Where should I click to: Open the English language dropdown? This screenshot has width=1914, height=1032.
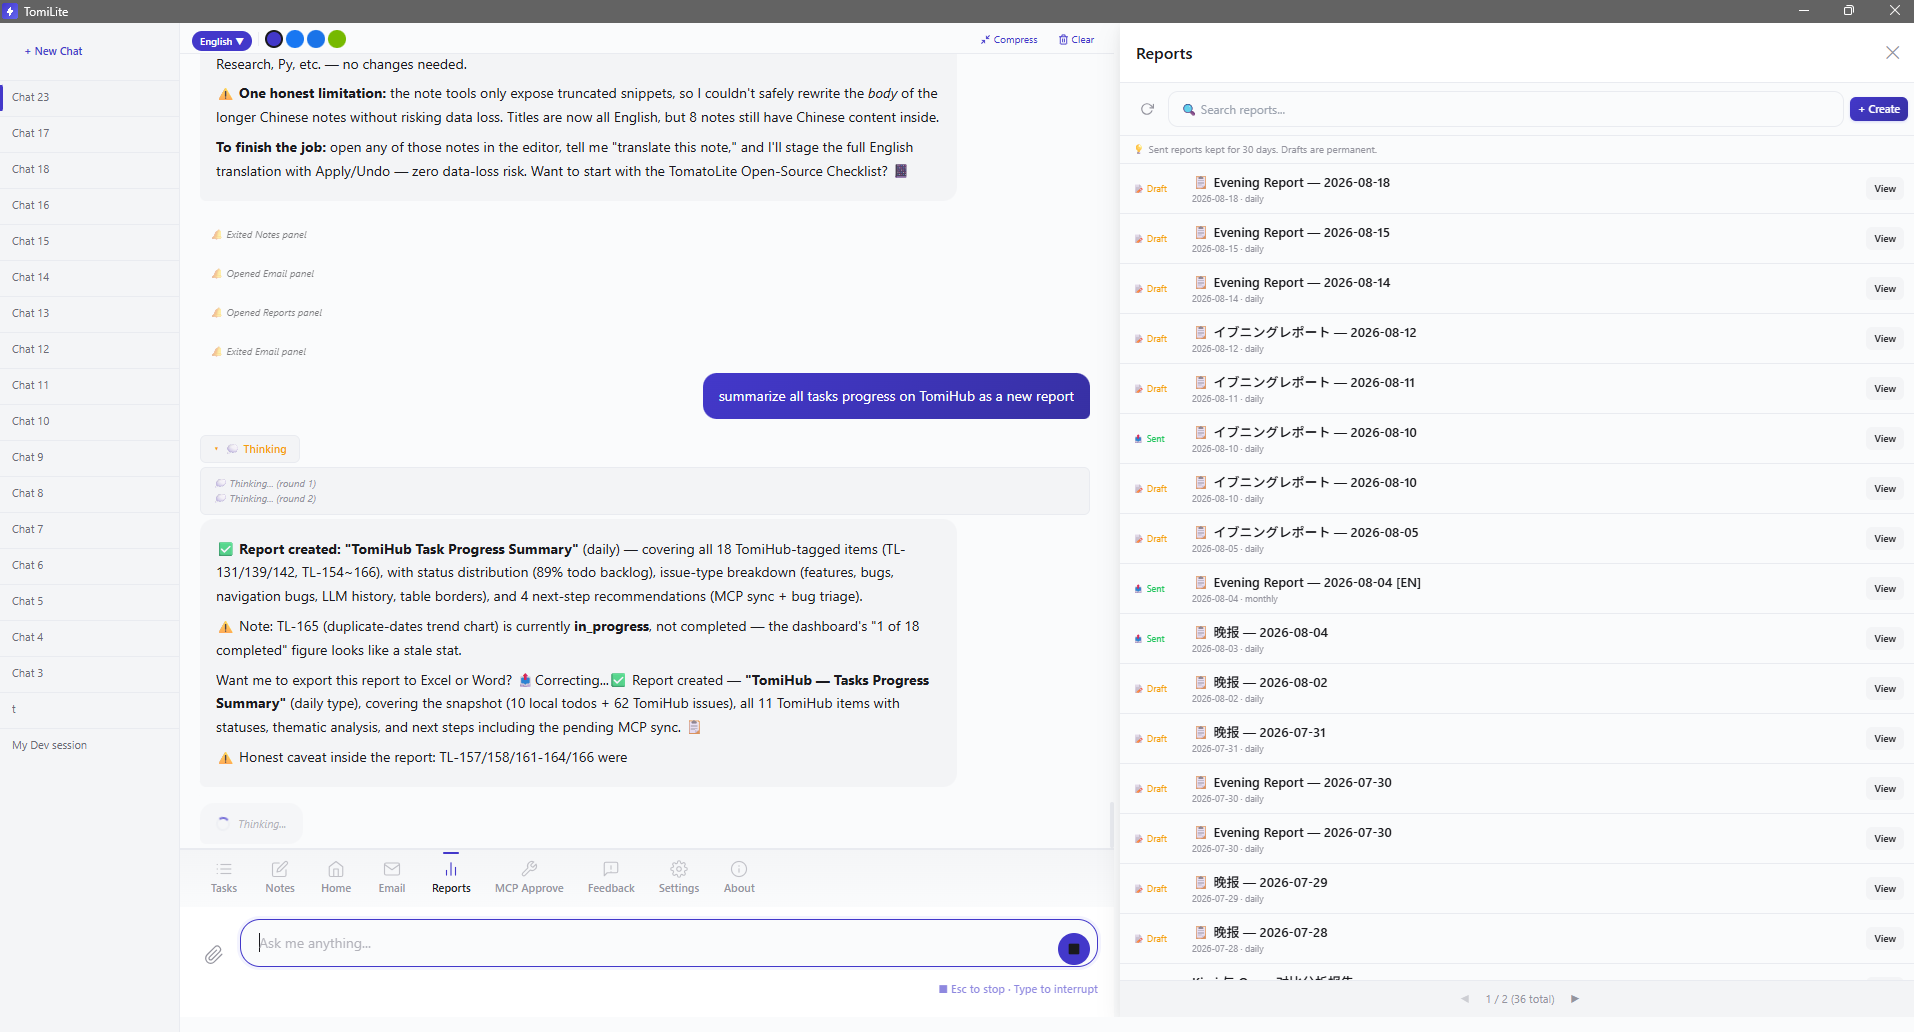click(x=221, y=41)
